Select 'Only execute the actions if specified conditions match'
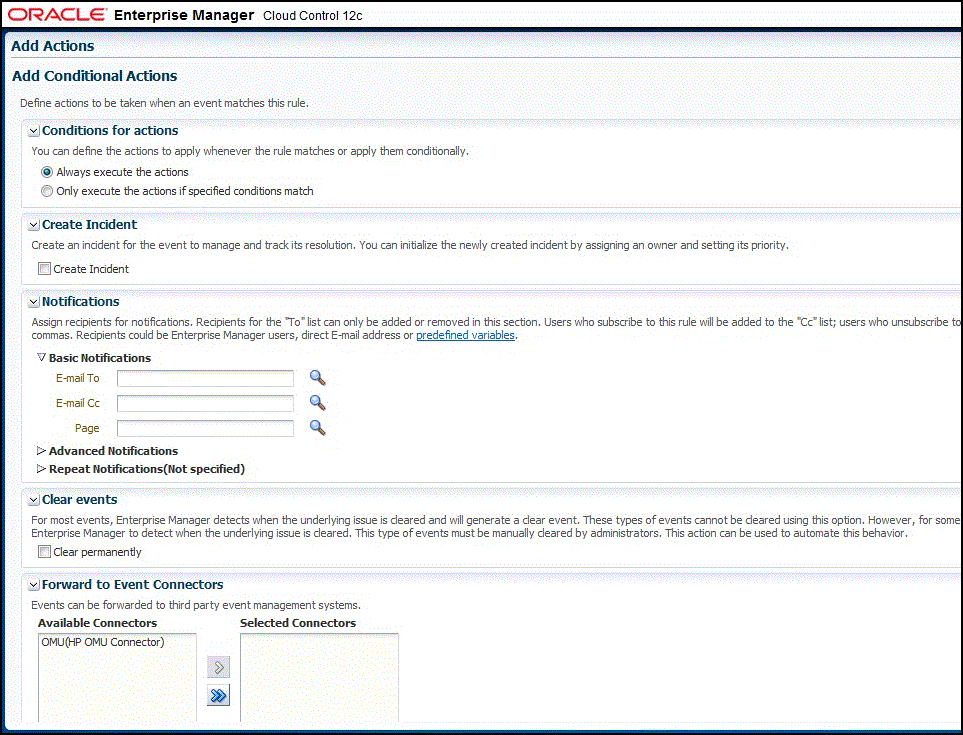The width and height of the screenshot is (963, 735). (46, 190)
